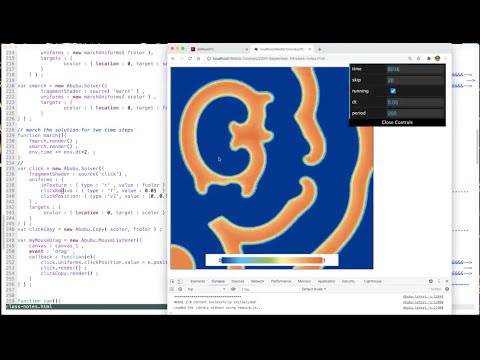The image size is (480, 360).
Task: Click the site info icon in address bar
Action: click(209, 58)
